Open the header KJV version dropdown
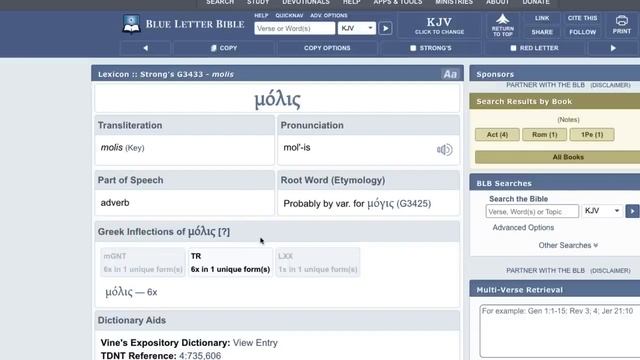Viewport: 640px width, 360px height. (x=357, y=28)
